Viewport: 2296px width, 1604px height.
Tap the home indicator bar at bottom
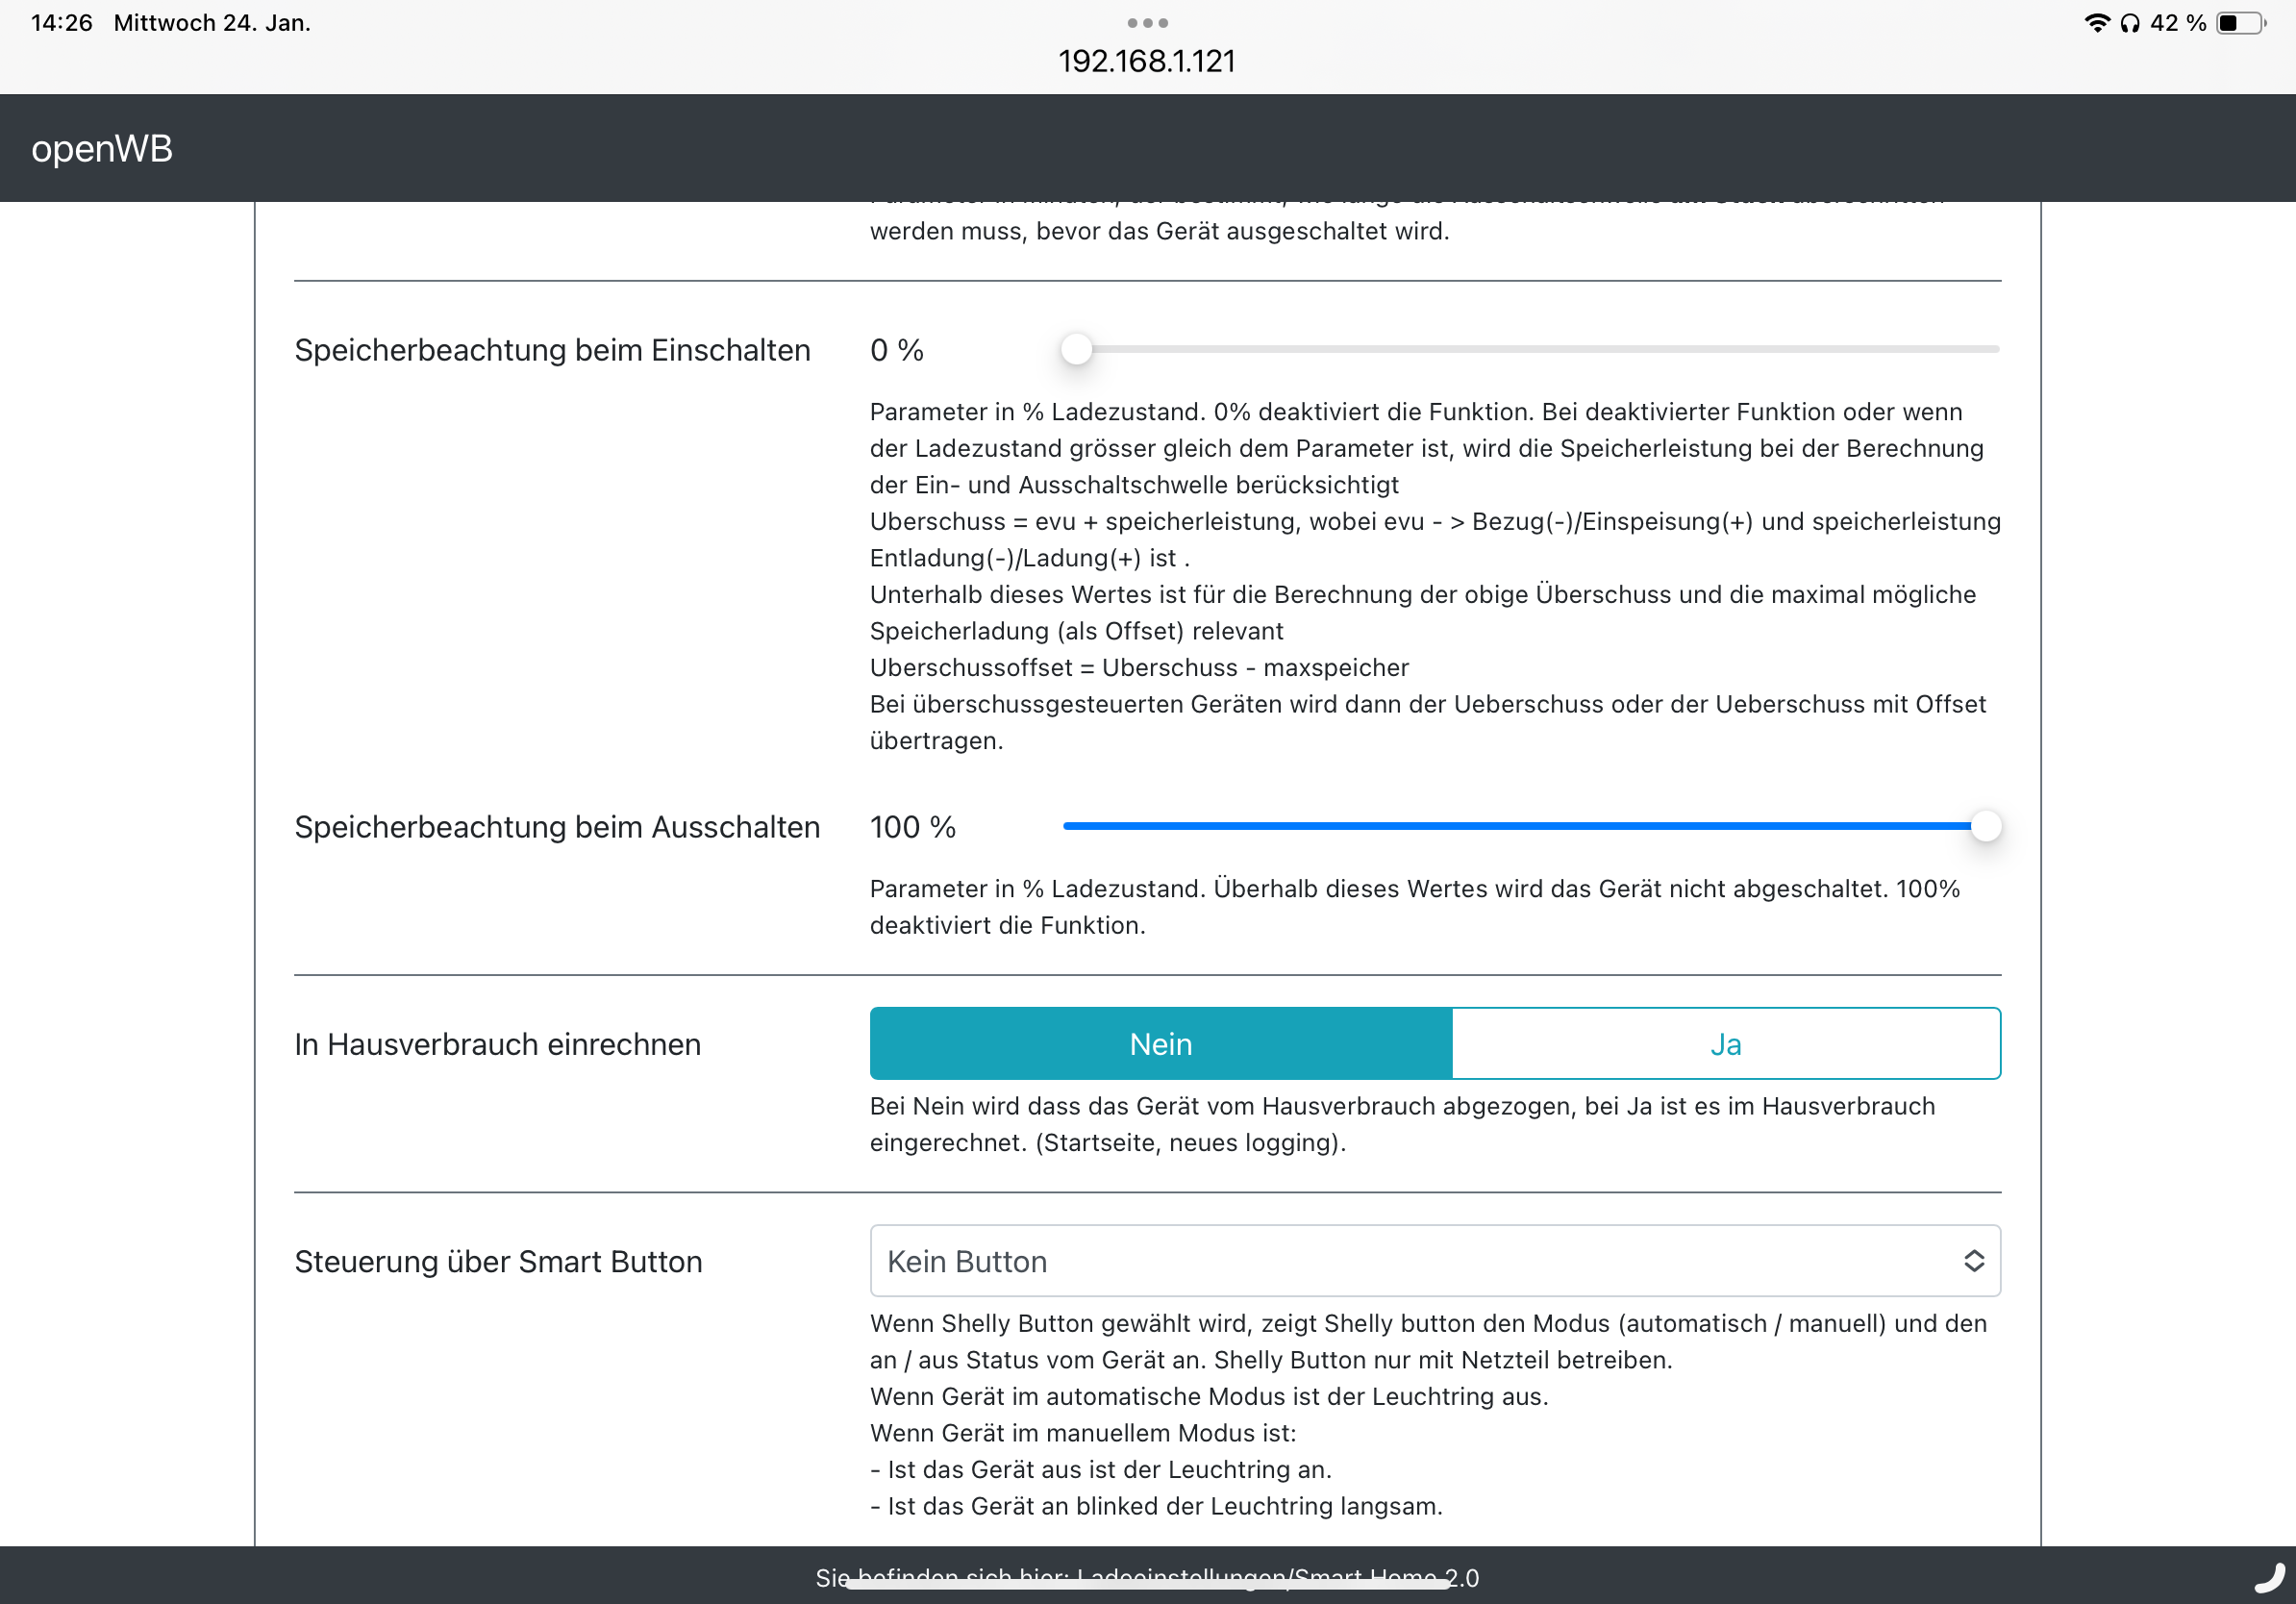tap(1147, 1585)
